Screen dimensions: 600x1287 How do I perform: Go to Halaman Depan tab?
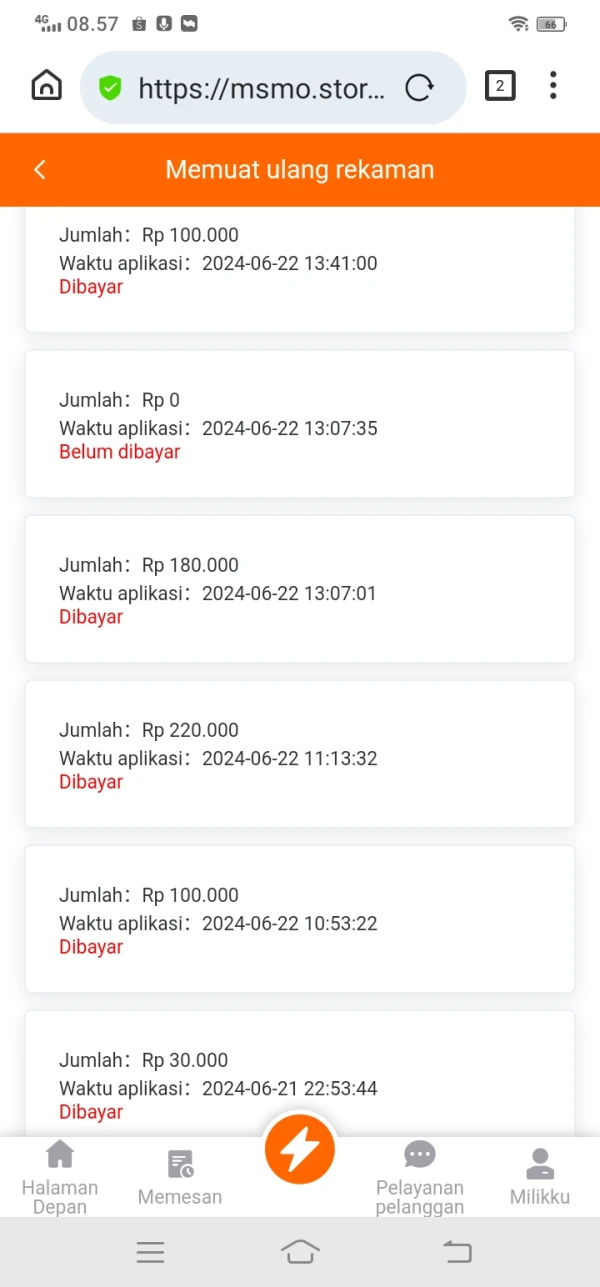[60, 1177]
